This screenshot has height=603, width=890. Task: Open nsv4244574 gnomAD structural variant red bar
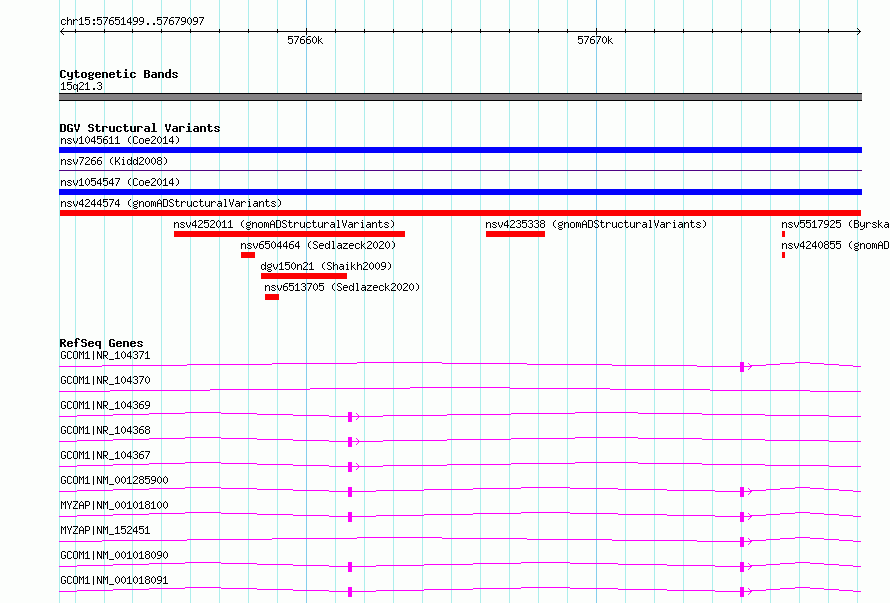point(460,213)
